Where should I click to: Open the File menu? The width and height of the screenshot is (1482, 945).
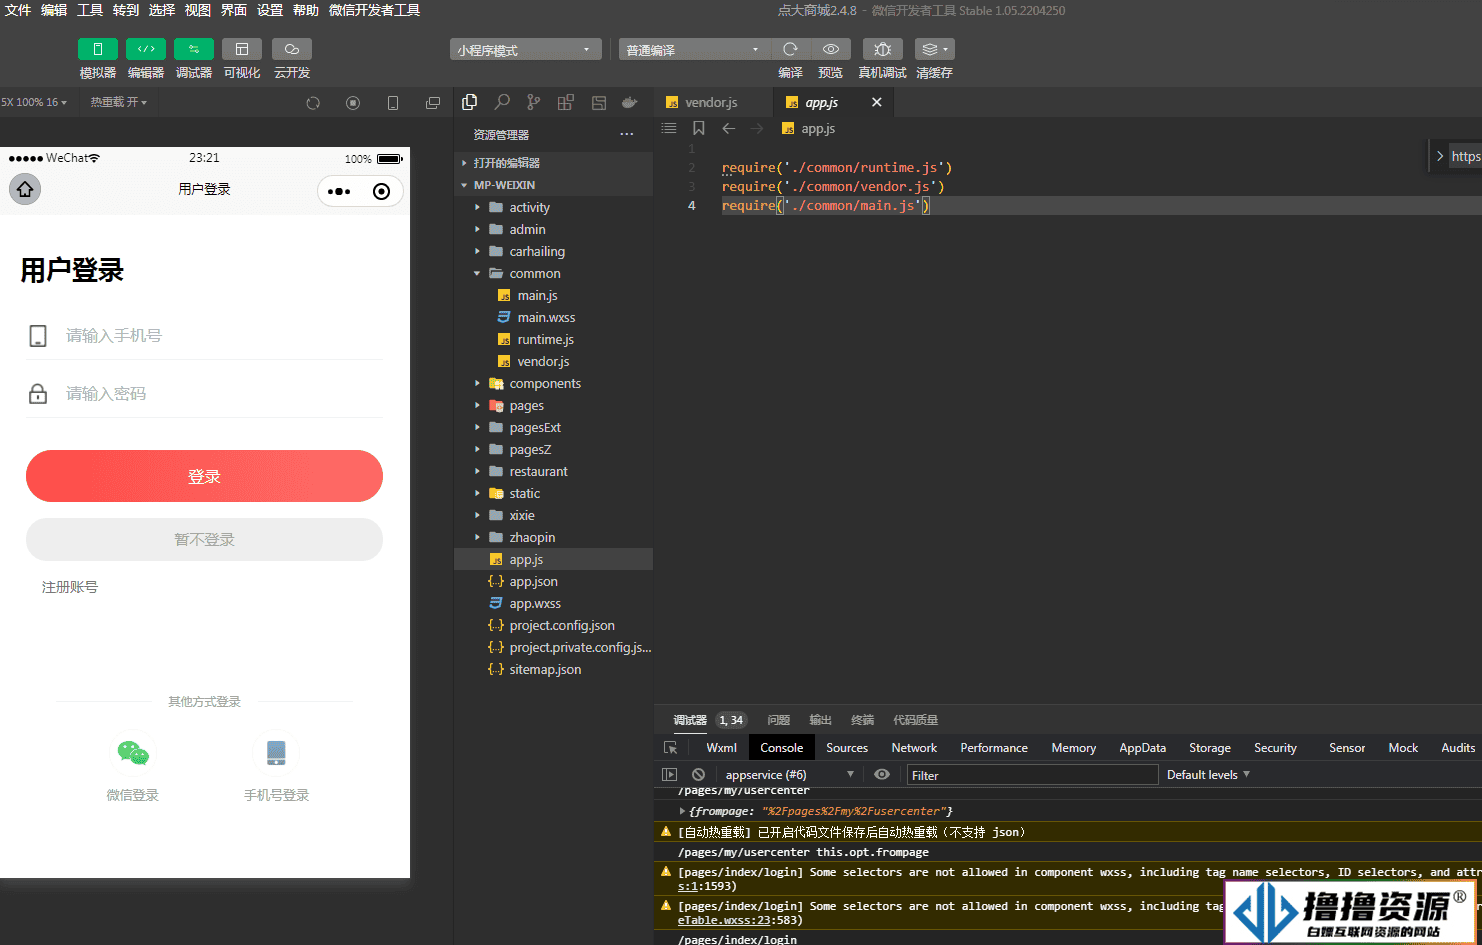coord(18,10)
